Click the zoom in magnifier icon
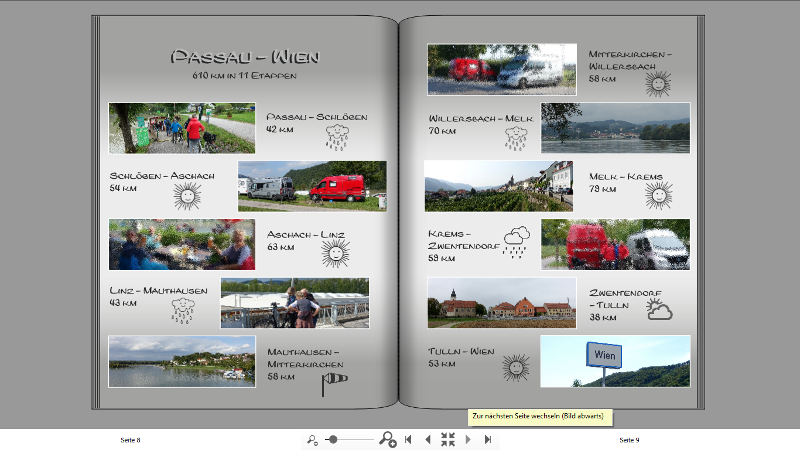The height and width of the screenshot is (450, 800). pos(387,439)
